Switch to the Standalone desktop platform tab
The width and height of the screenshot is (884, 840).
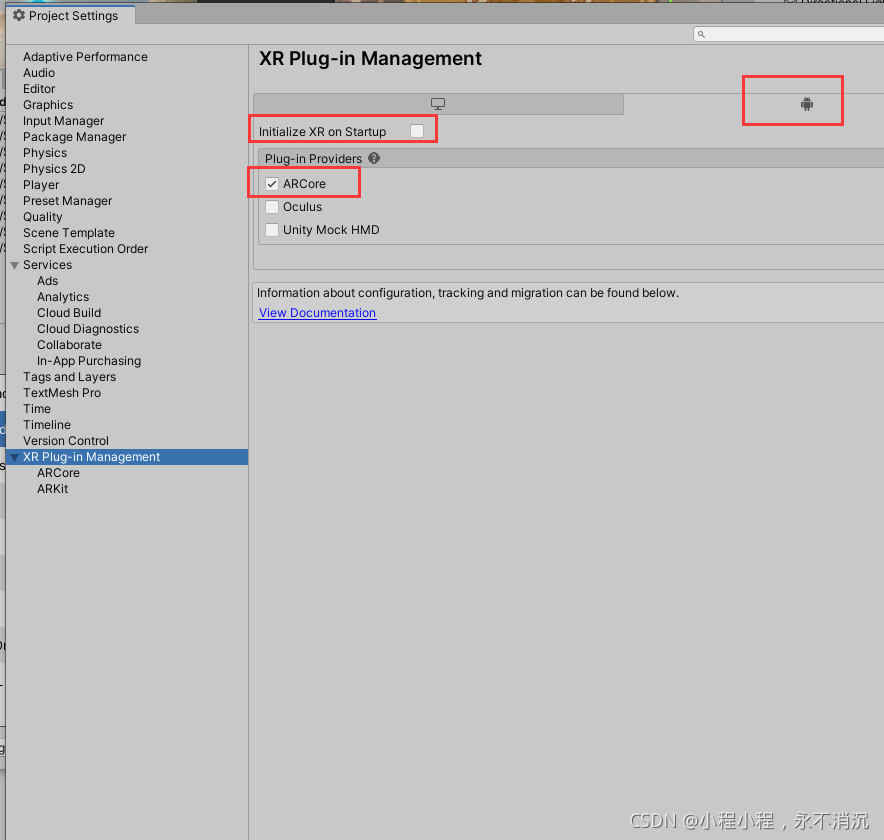click(x=438, y=104)
